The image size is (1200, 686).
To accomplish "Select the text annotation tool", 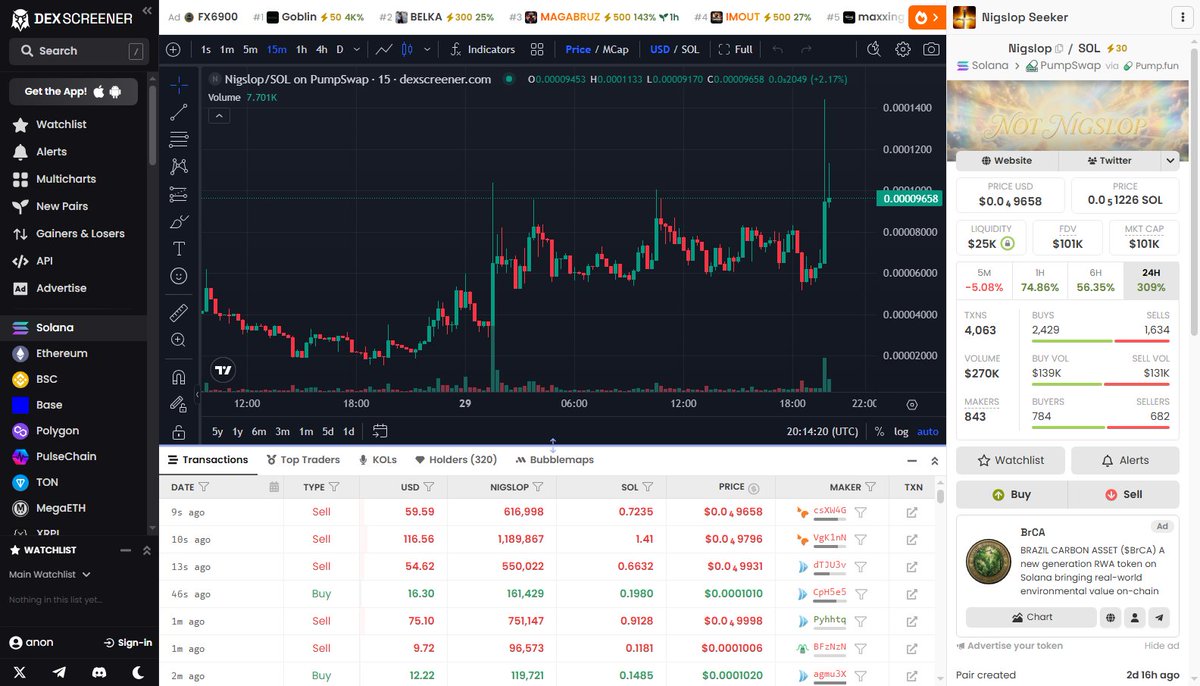I will tap(179, 248).
